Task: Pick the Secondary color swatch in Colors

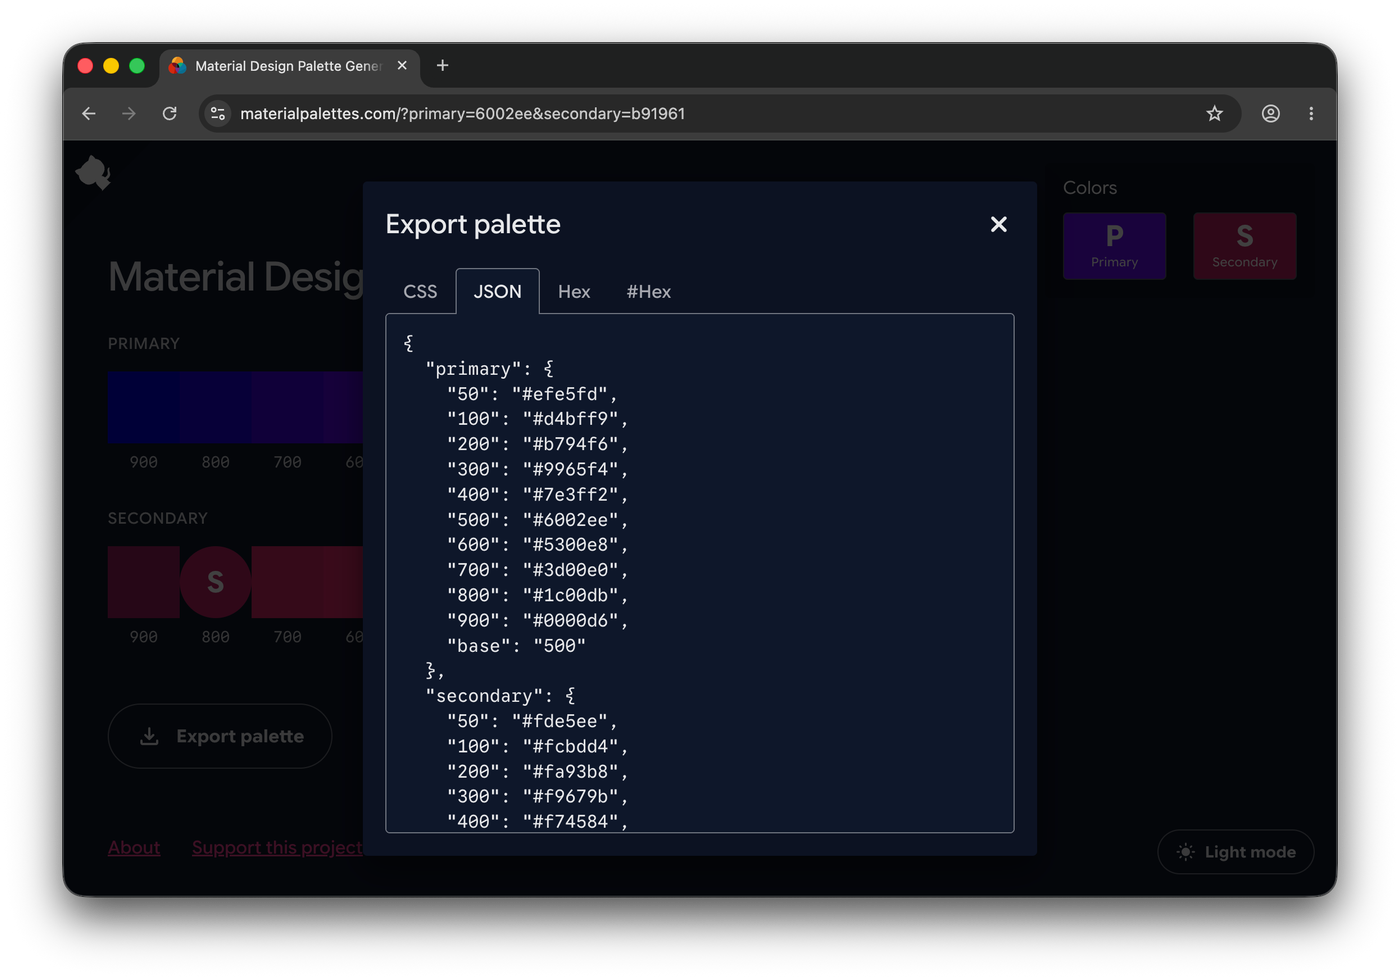Action: click(1244, 246)
